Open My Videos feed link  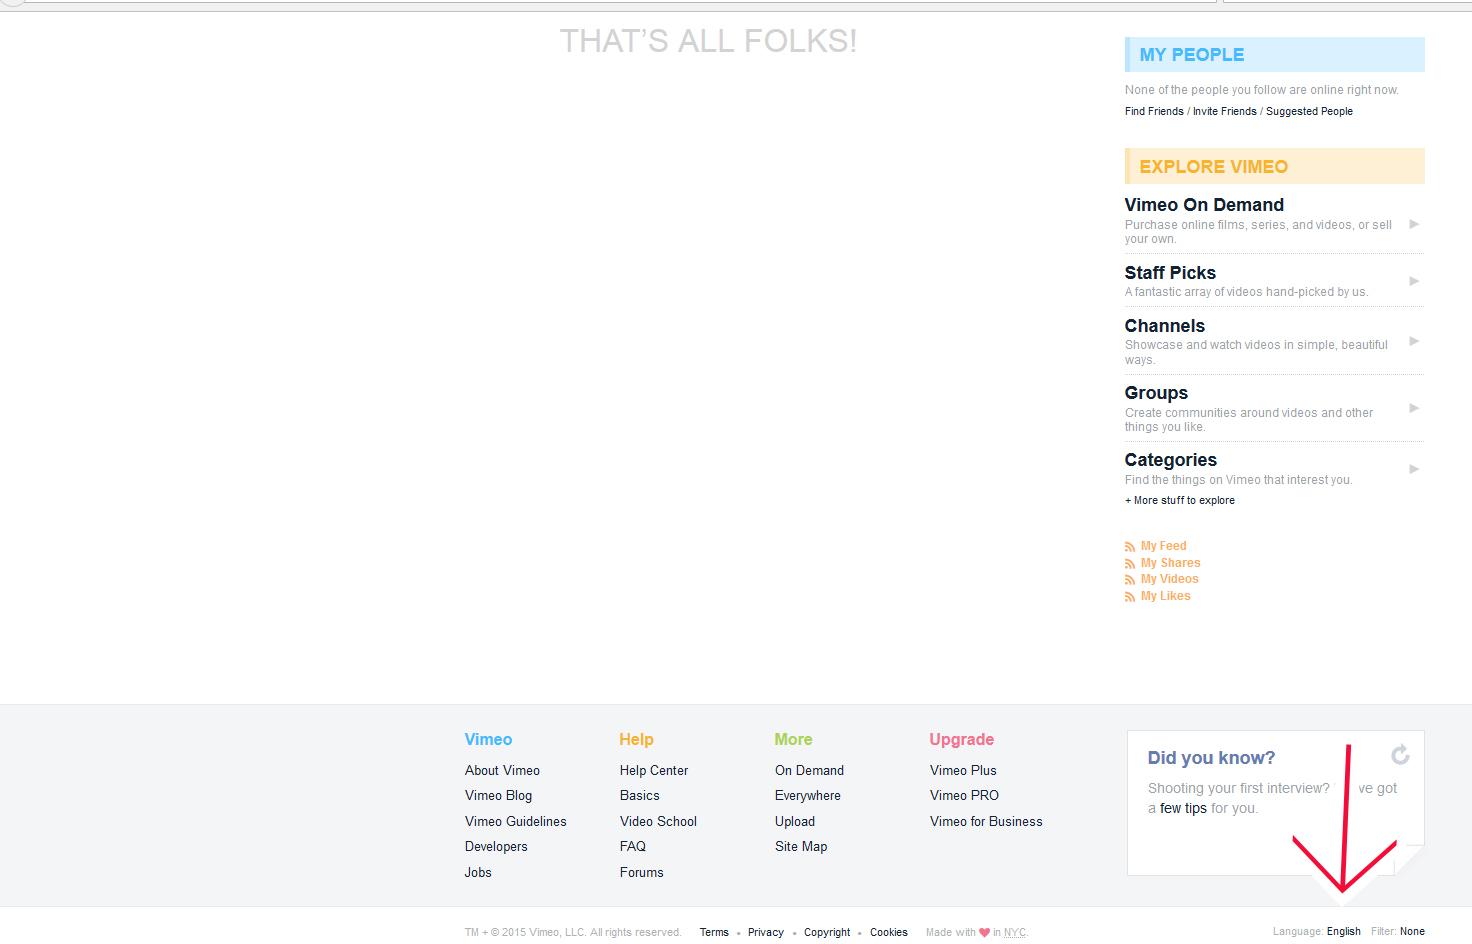click(1170, 579)
